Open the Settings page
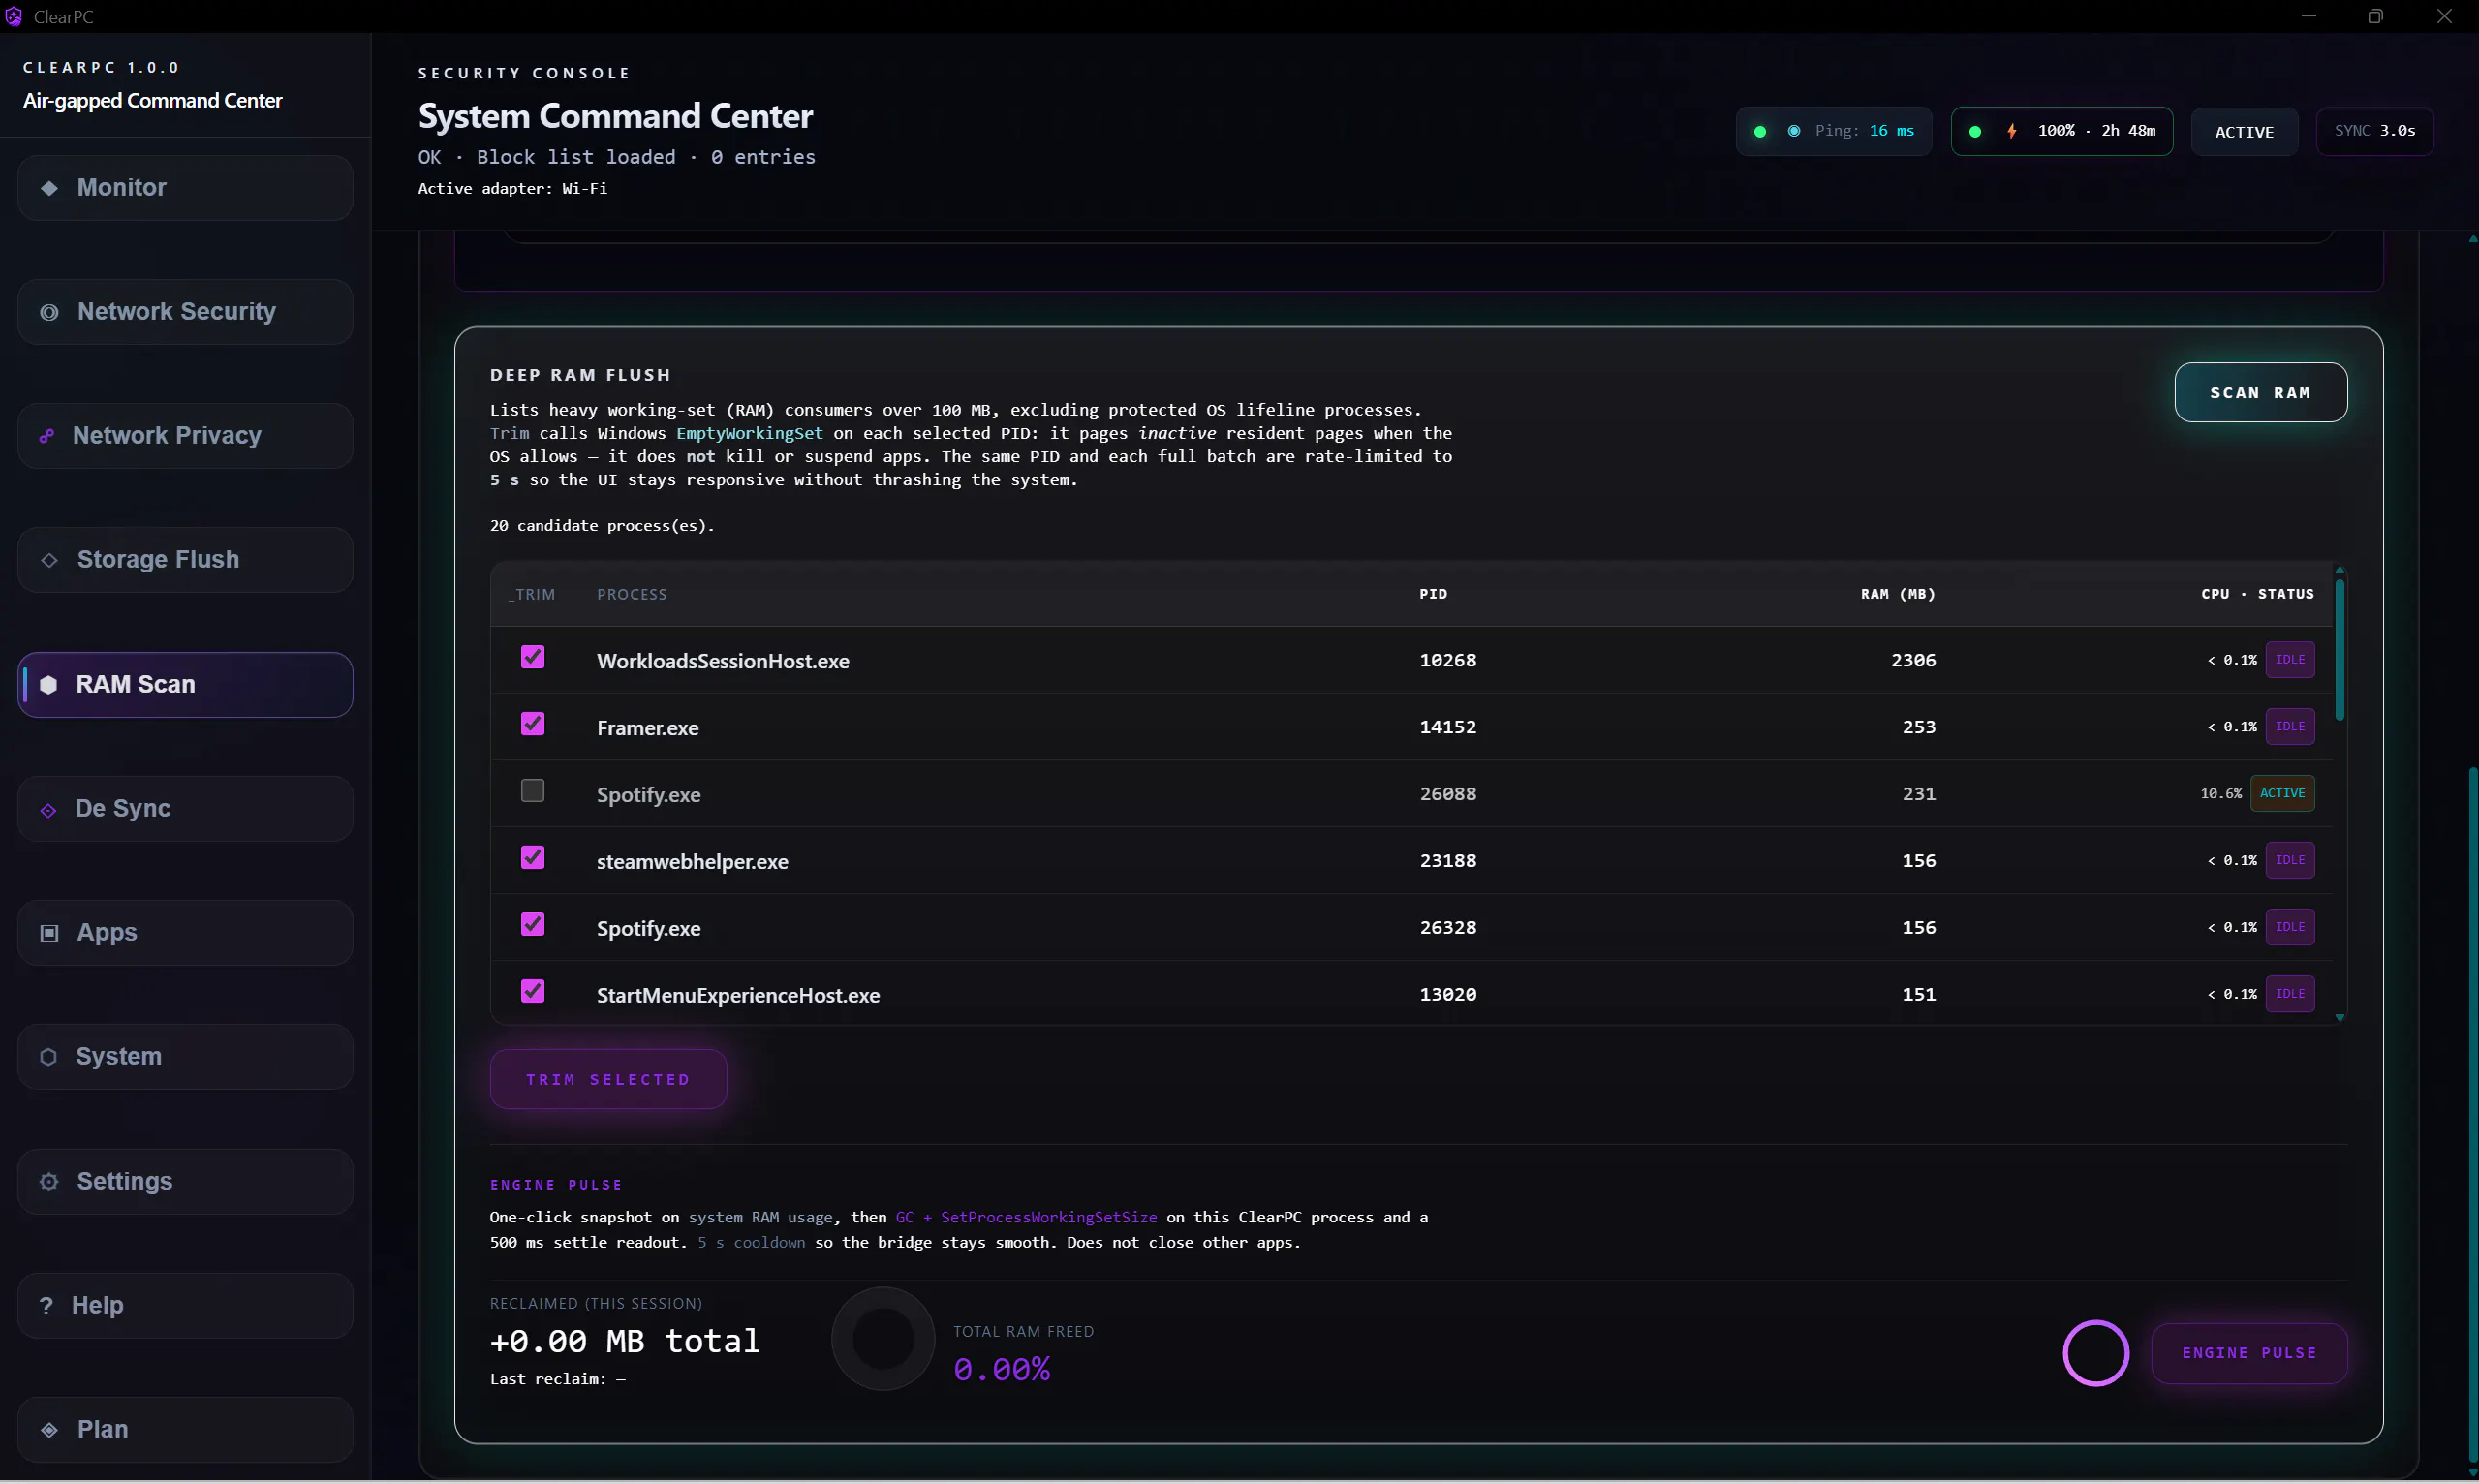2479x1484 pixels. pyautogui.click(x=185, y=1182)
